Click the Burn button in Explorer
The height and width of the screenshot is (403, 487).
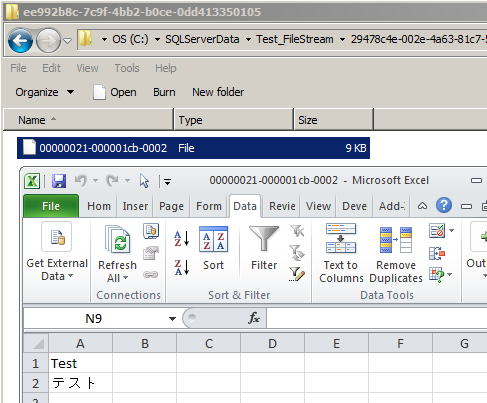tap(164, 92)
